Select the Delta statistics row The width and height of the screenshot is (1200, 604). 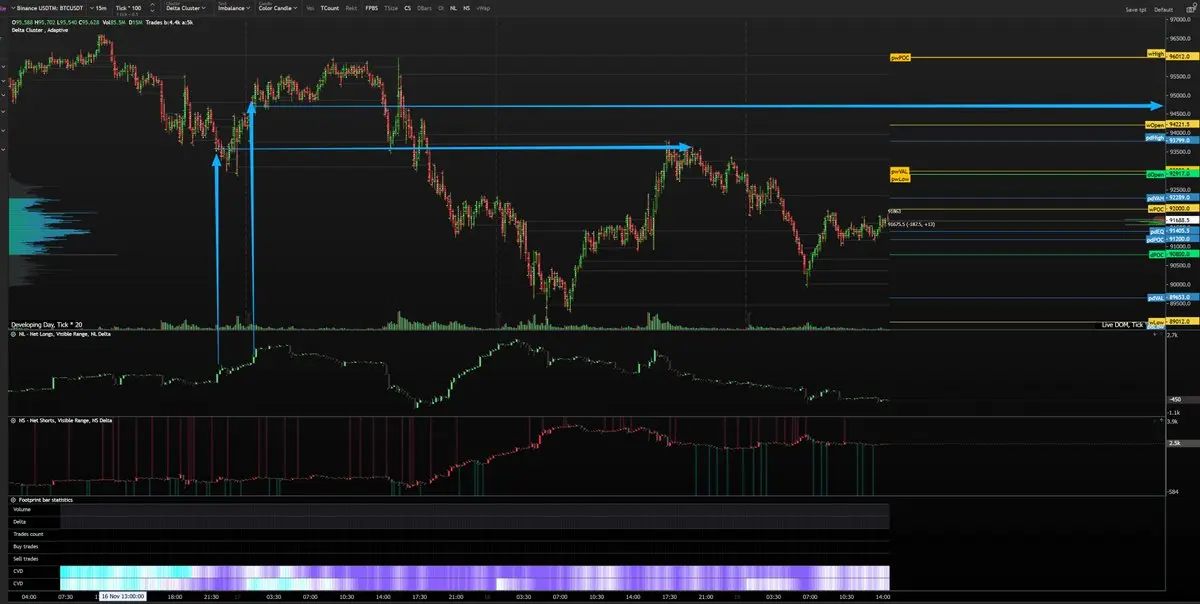[449, 522]
